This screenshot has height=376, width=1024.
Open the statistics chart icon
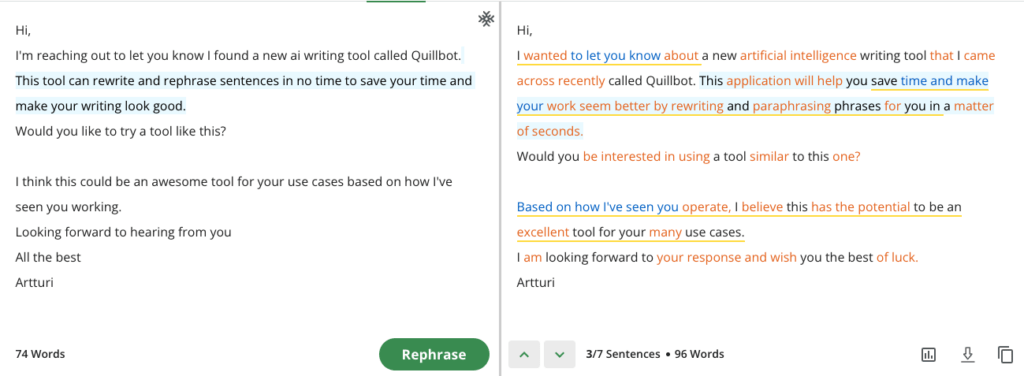[928, 354]
